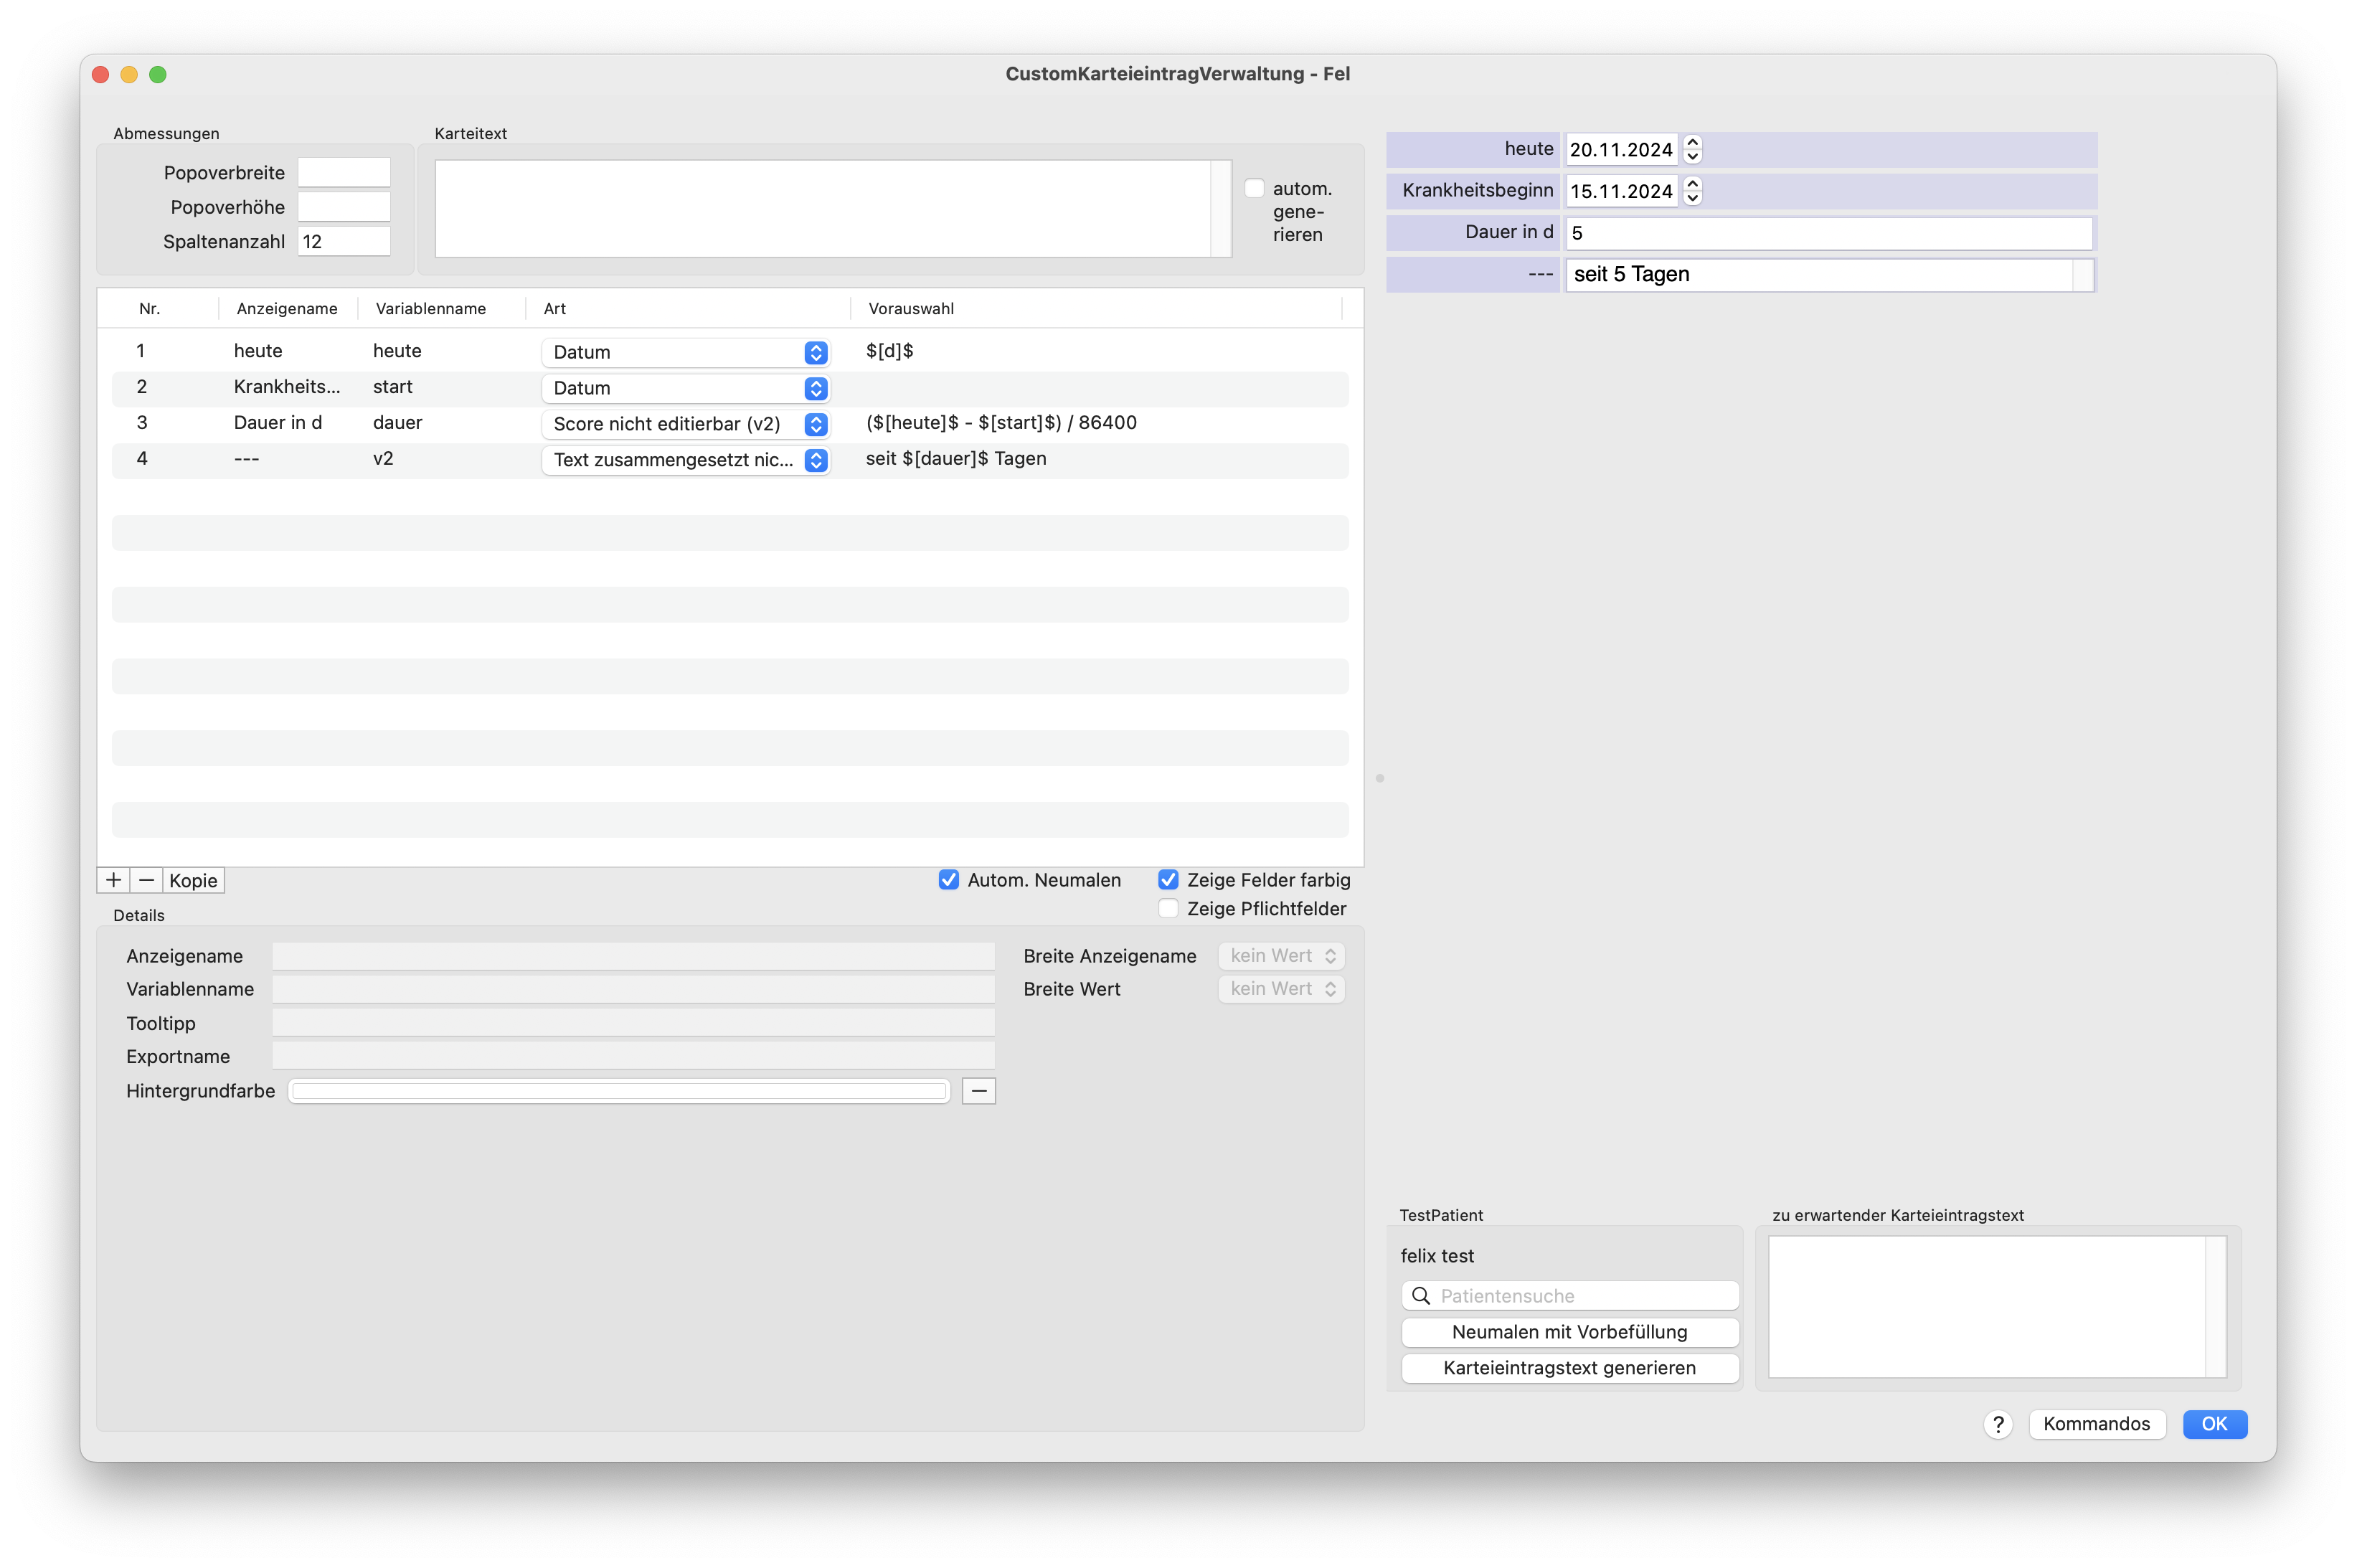
Task: Click the question mark help button
Action: pos(1997,1424)
